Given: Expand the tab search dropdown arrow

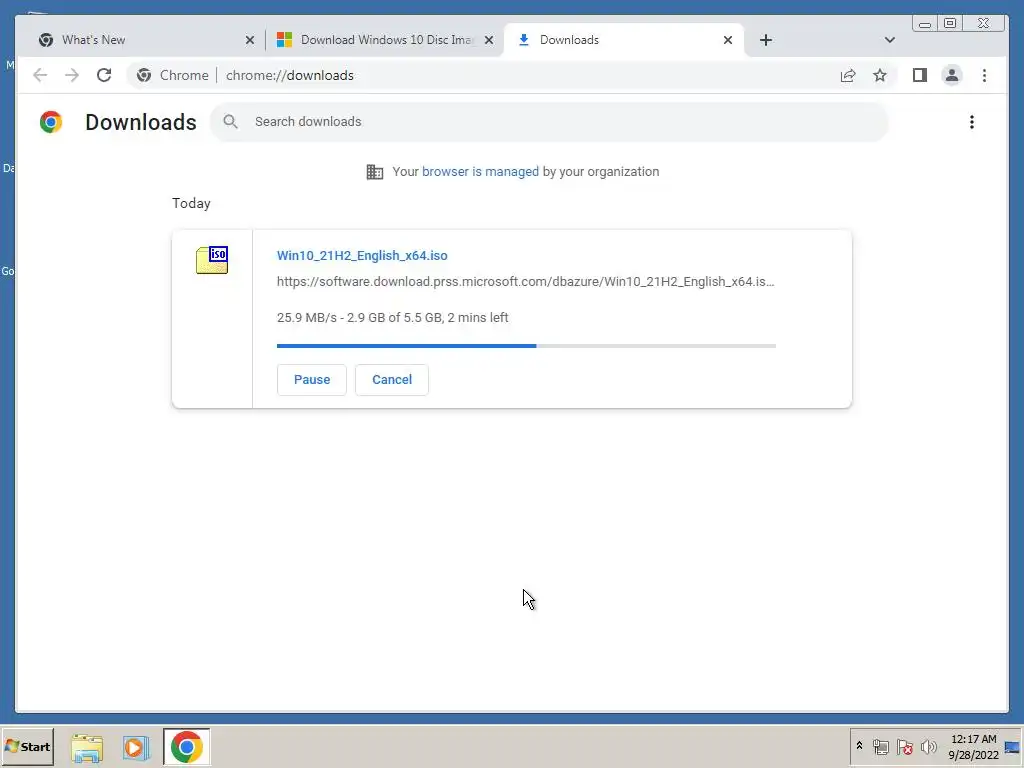Looking at the screenshot, I should coord(889,40).
